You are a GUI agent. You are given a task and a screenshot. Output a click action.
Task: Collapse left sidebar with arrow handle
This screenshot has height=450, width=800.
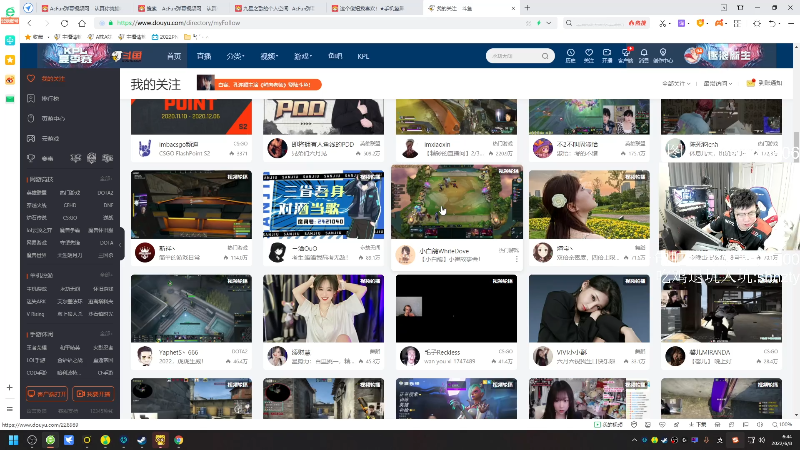tap(120, 244)
